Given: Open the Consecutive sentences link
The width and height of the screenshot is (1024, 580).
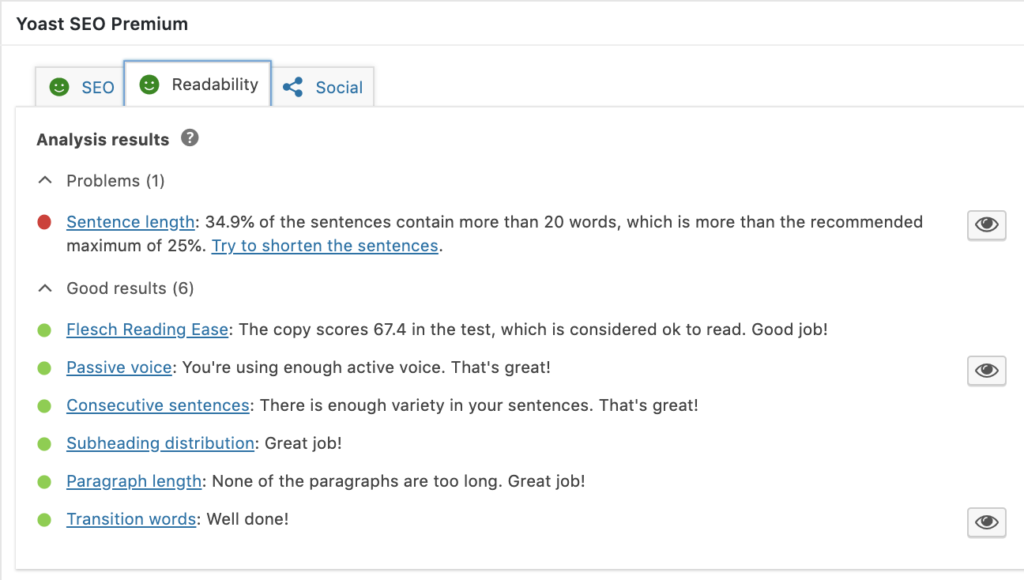Looking at the screenshot, I should [x=158, y=405].
